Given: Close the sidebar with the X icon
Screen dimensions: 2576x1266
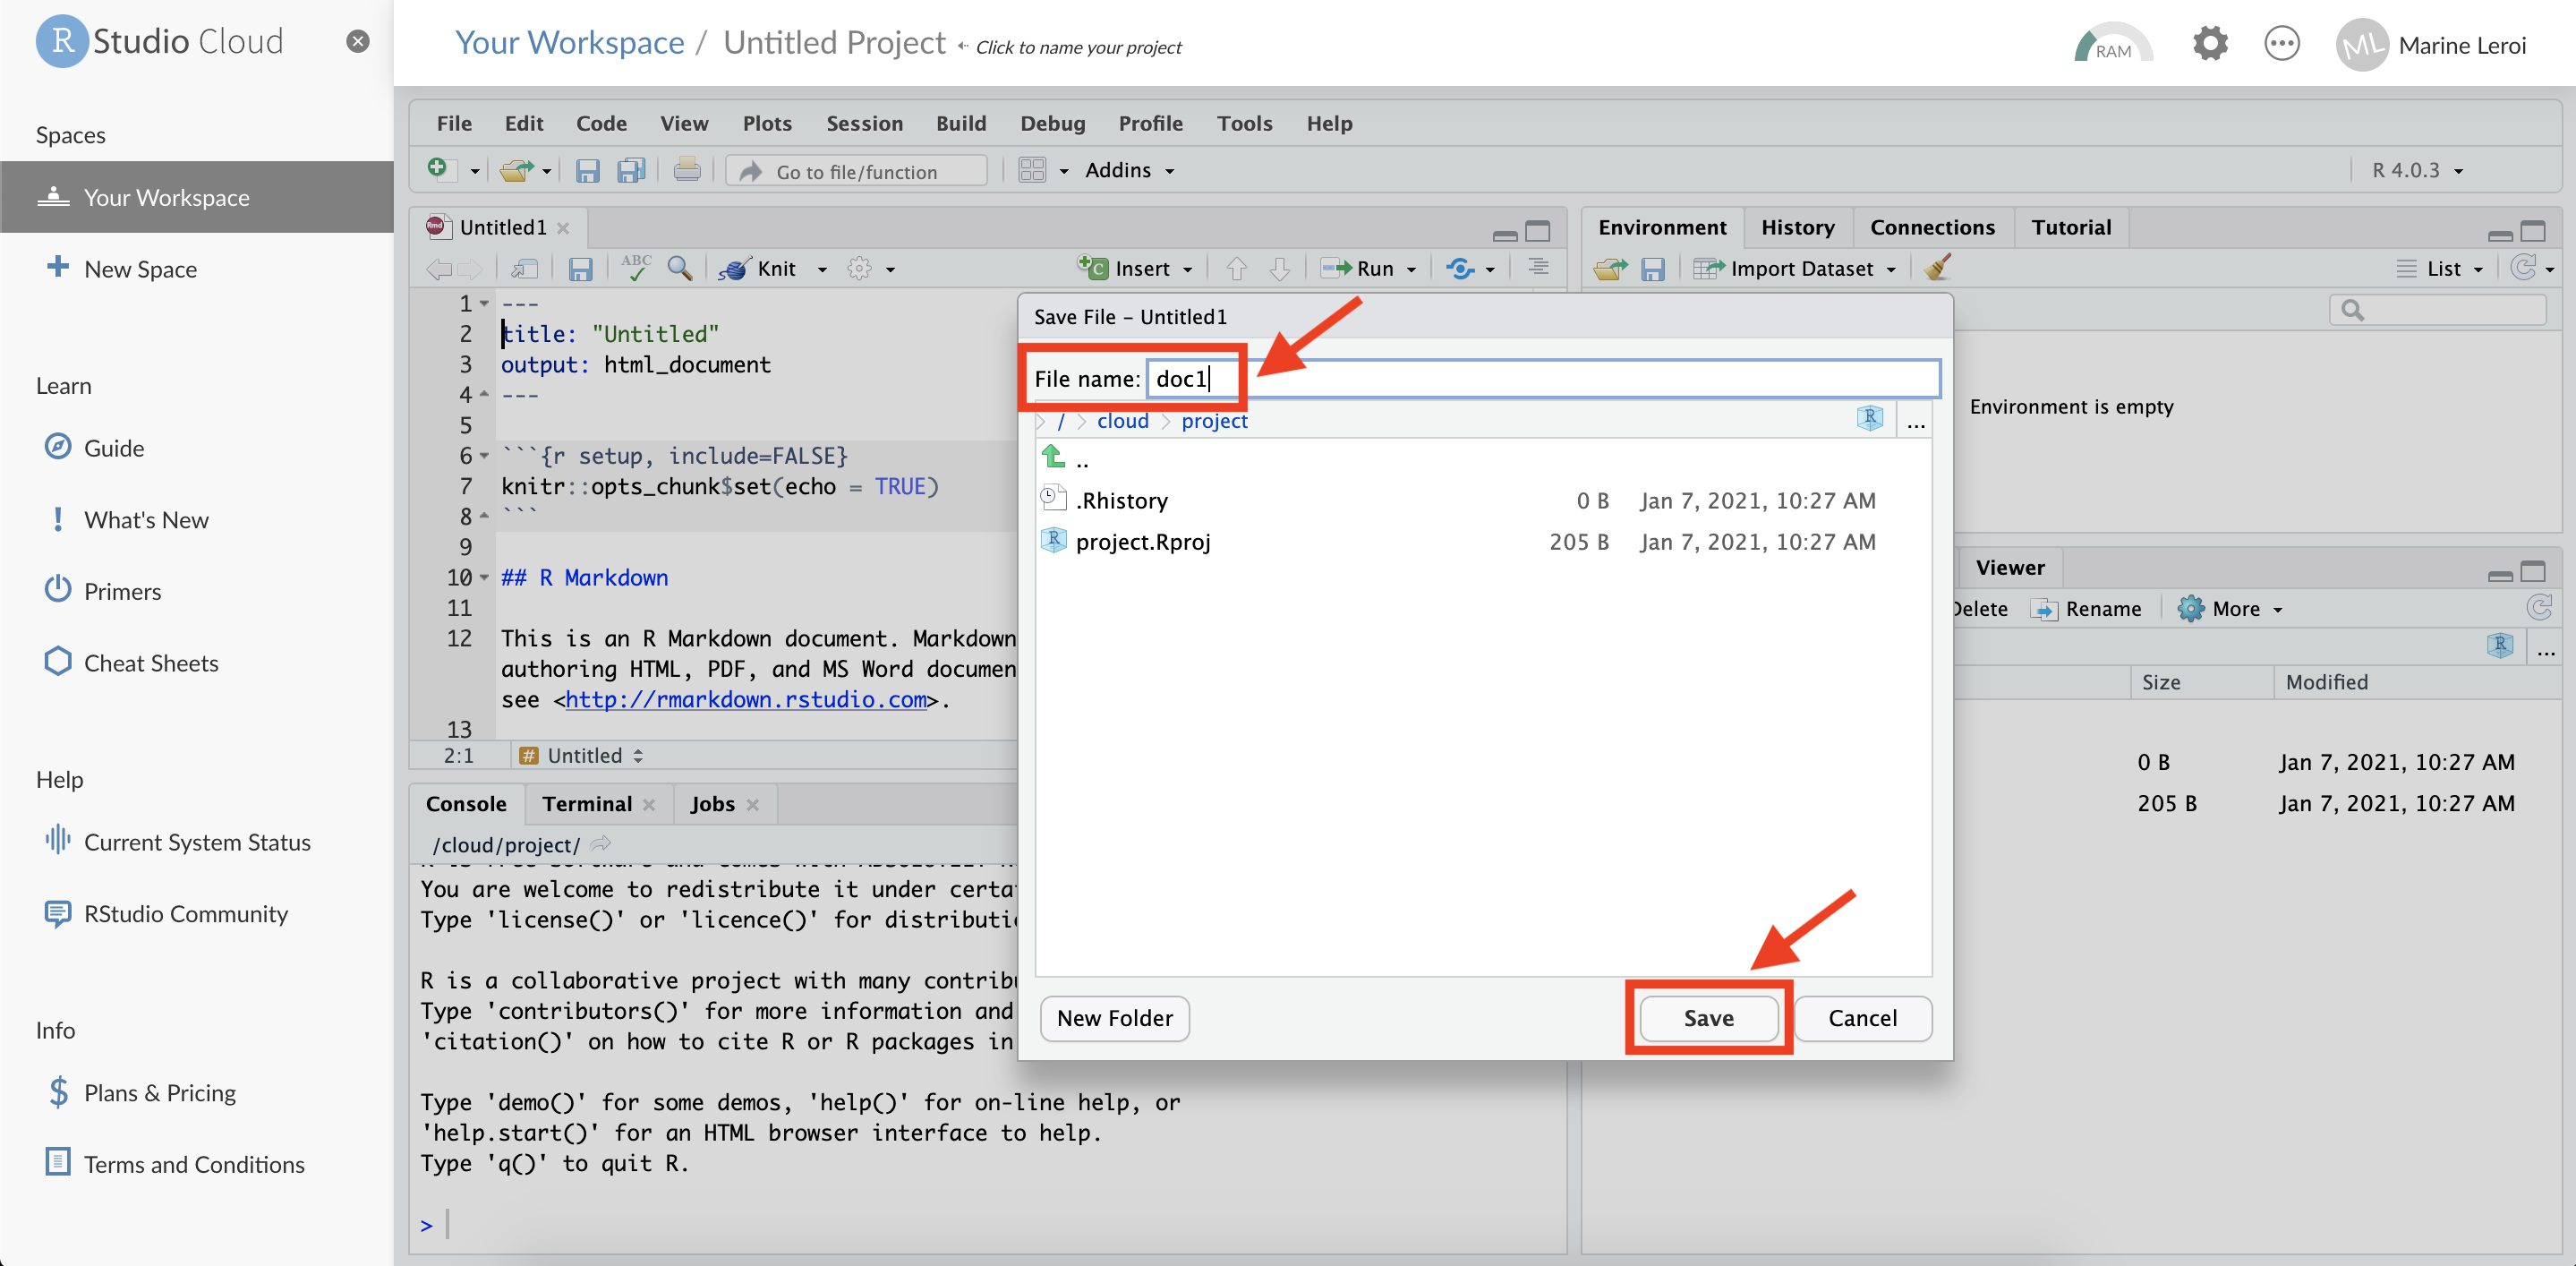Looking at the screenshot, I should (x=358, y=41).
